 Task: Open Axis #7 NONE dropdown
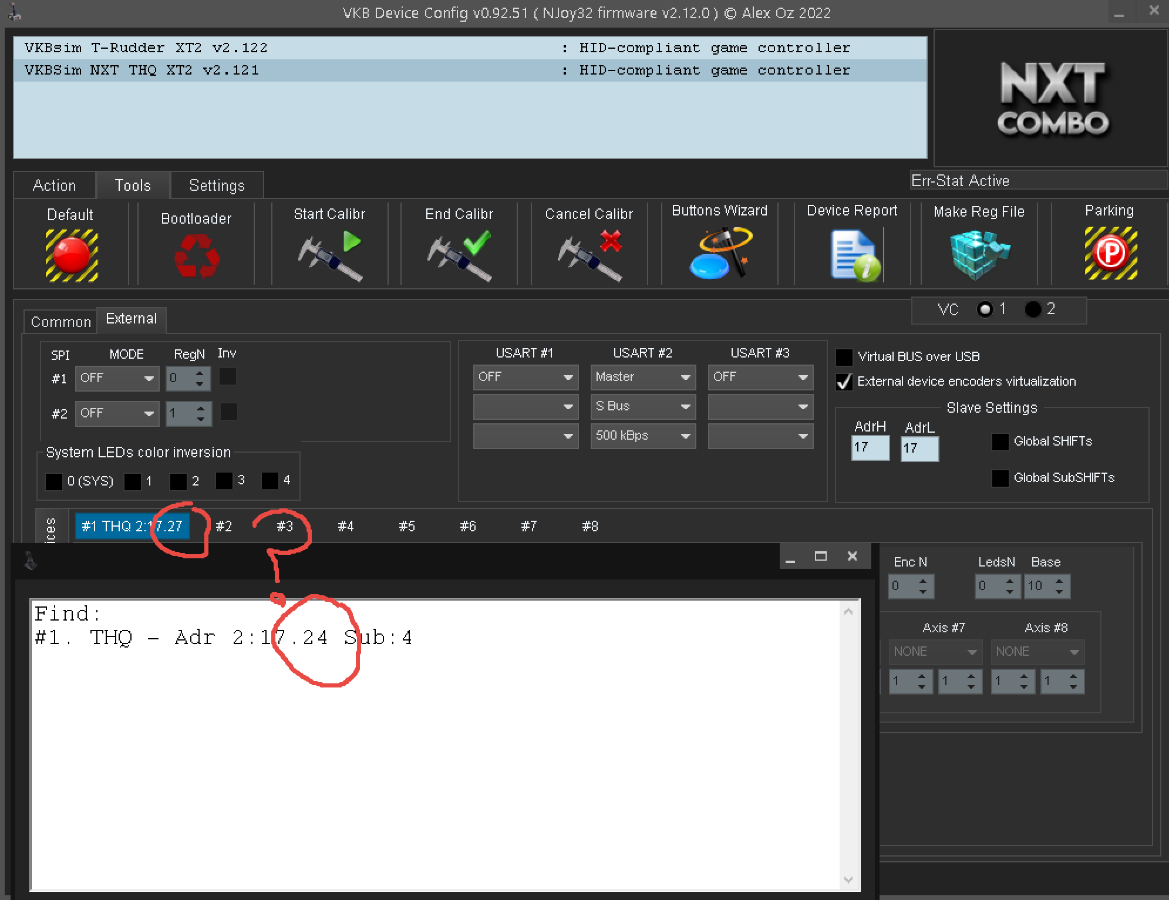pos(935,652)
